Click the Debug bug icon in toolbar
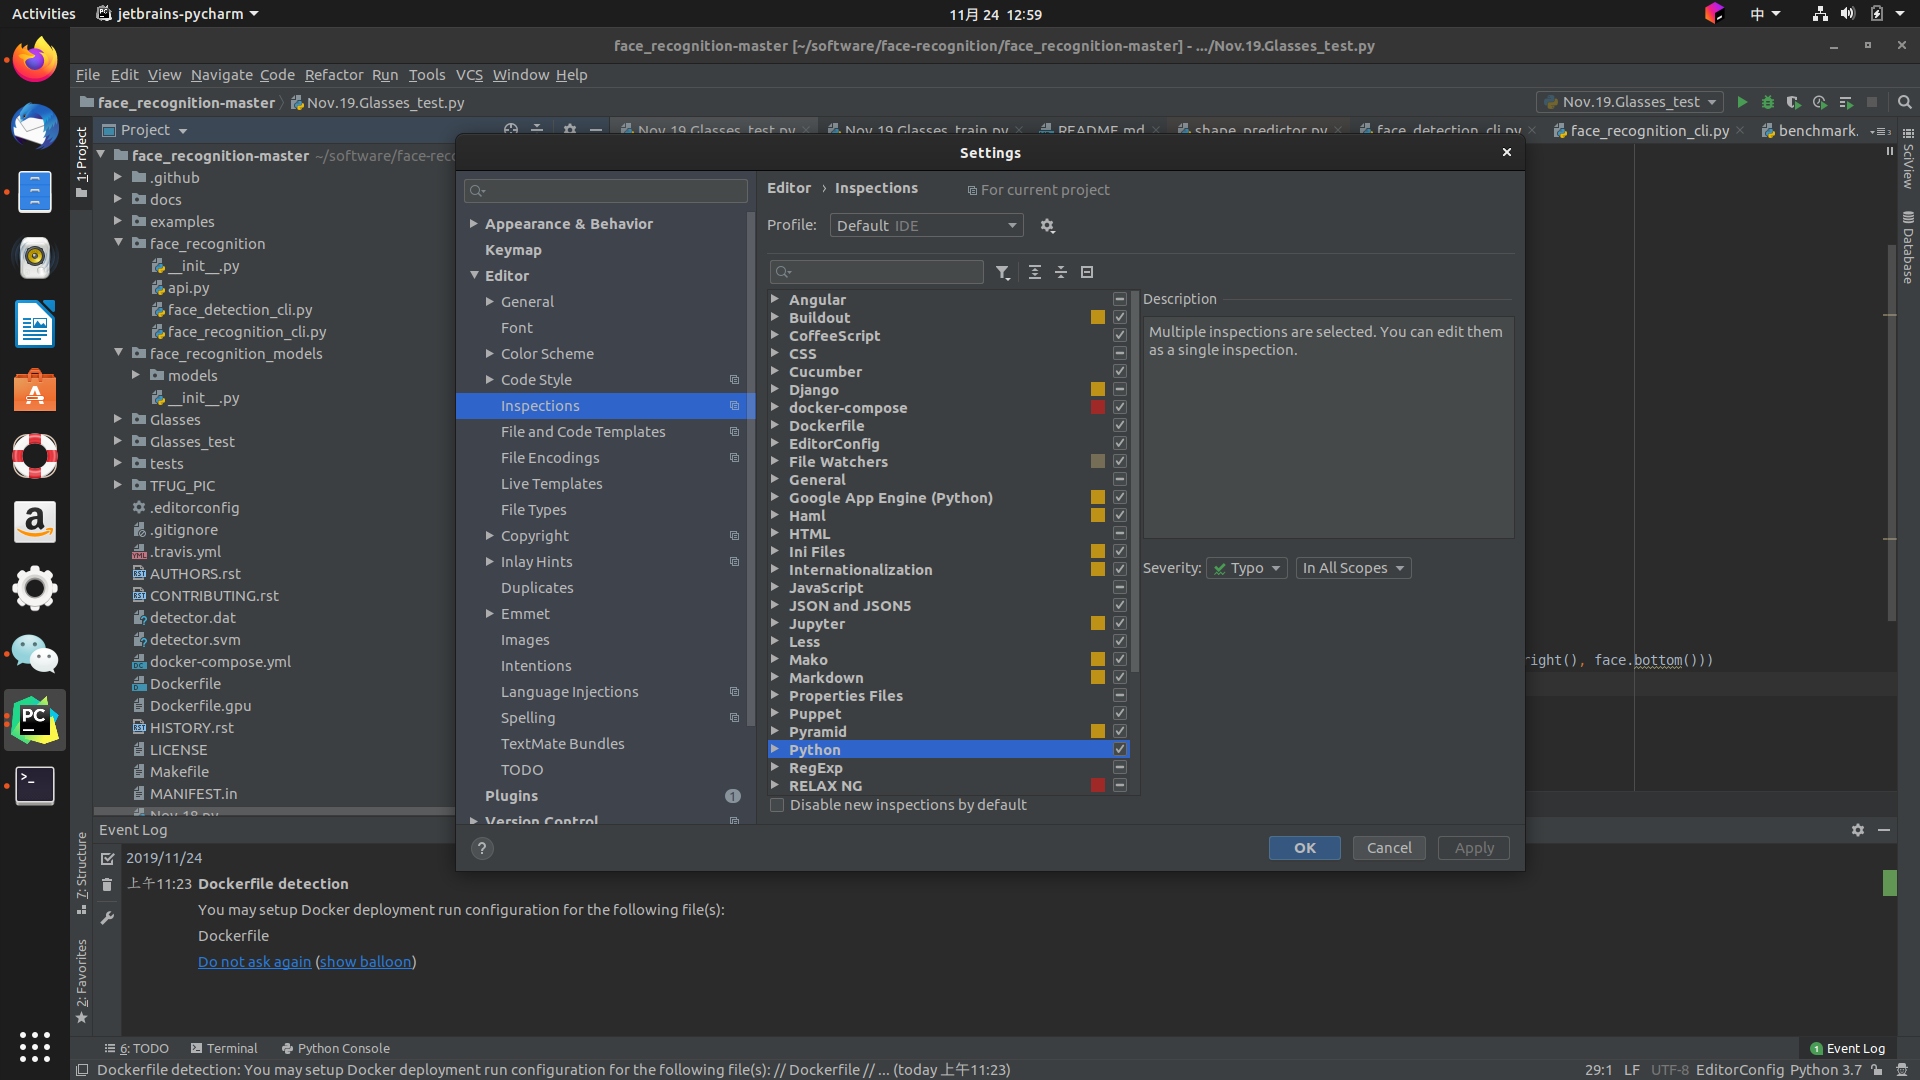1920x1080 pixels. 1767,102
